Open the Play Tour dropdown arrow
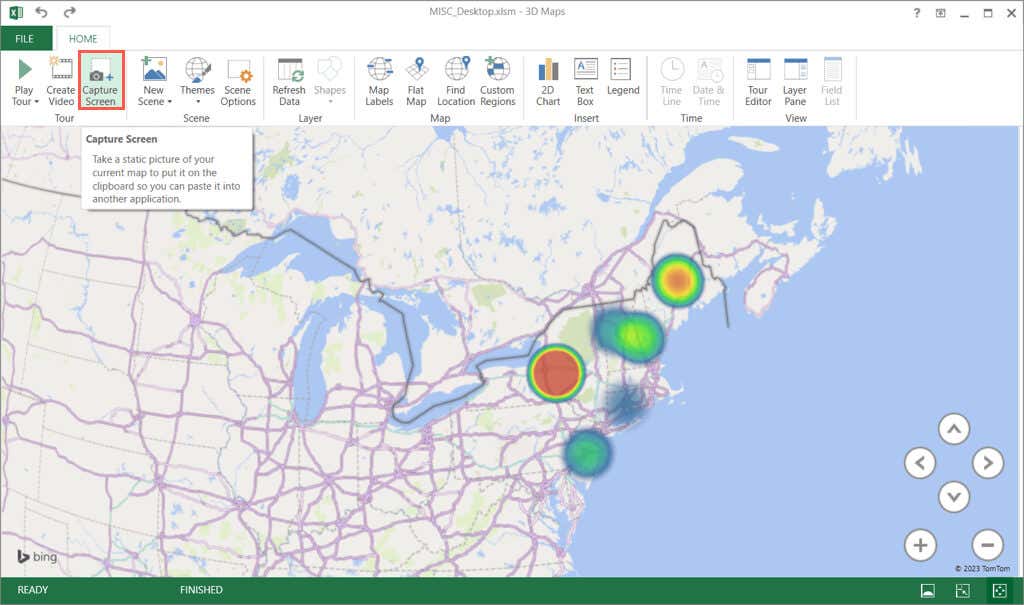1024x605 pixels. click(x=37, y=102)
